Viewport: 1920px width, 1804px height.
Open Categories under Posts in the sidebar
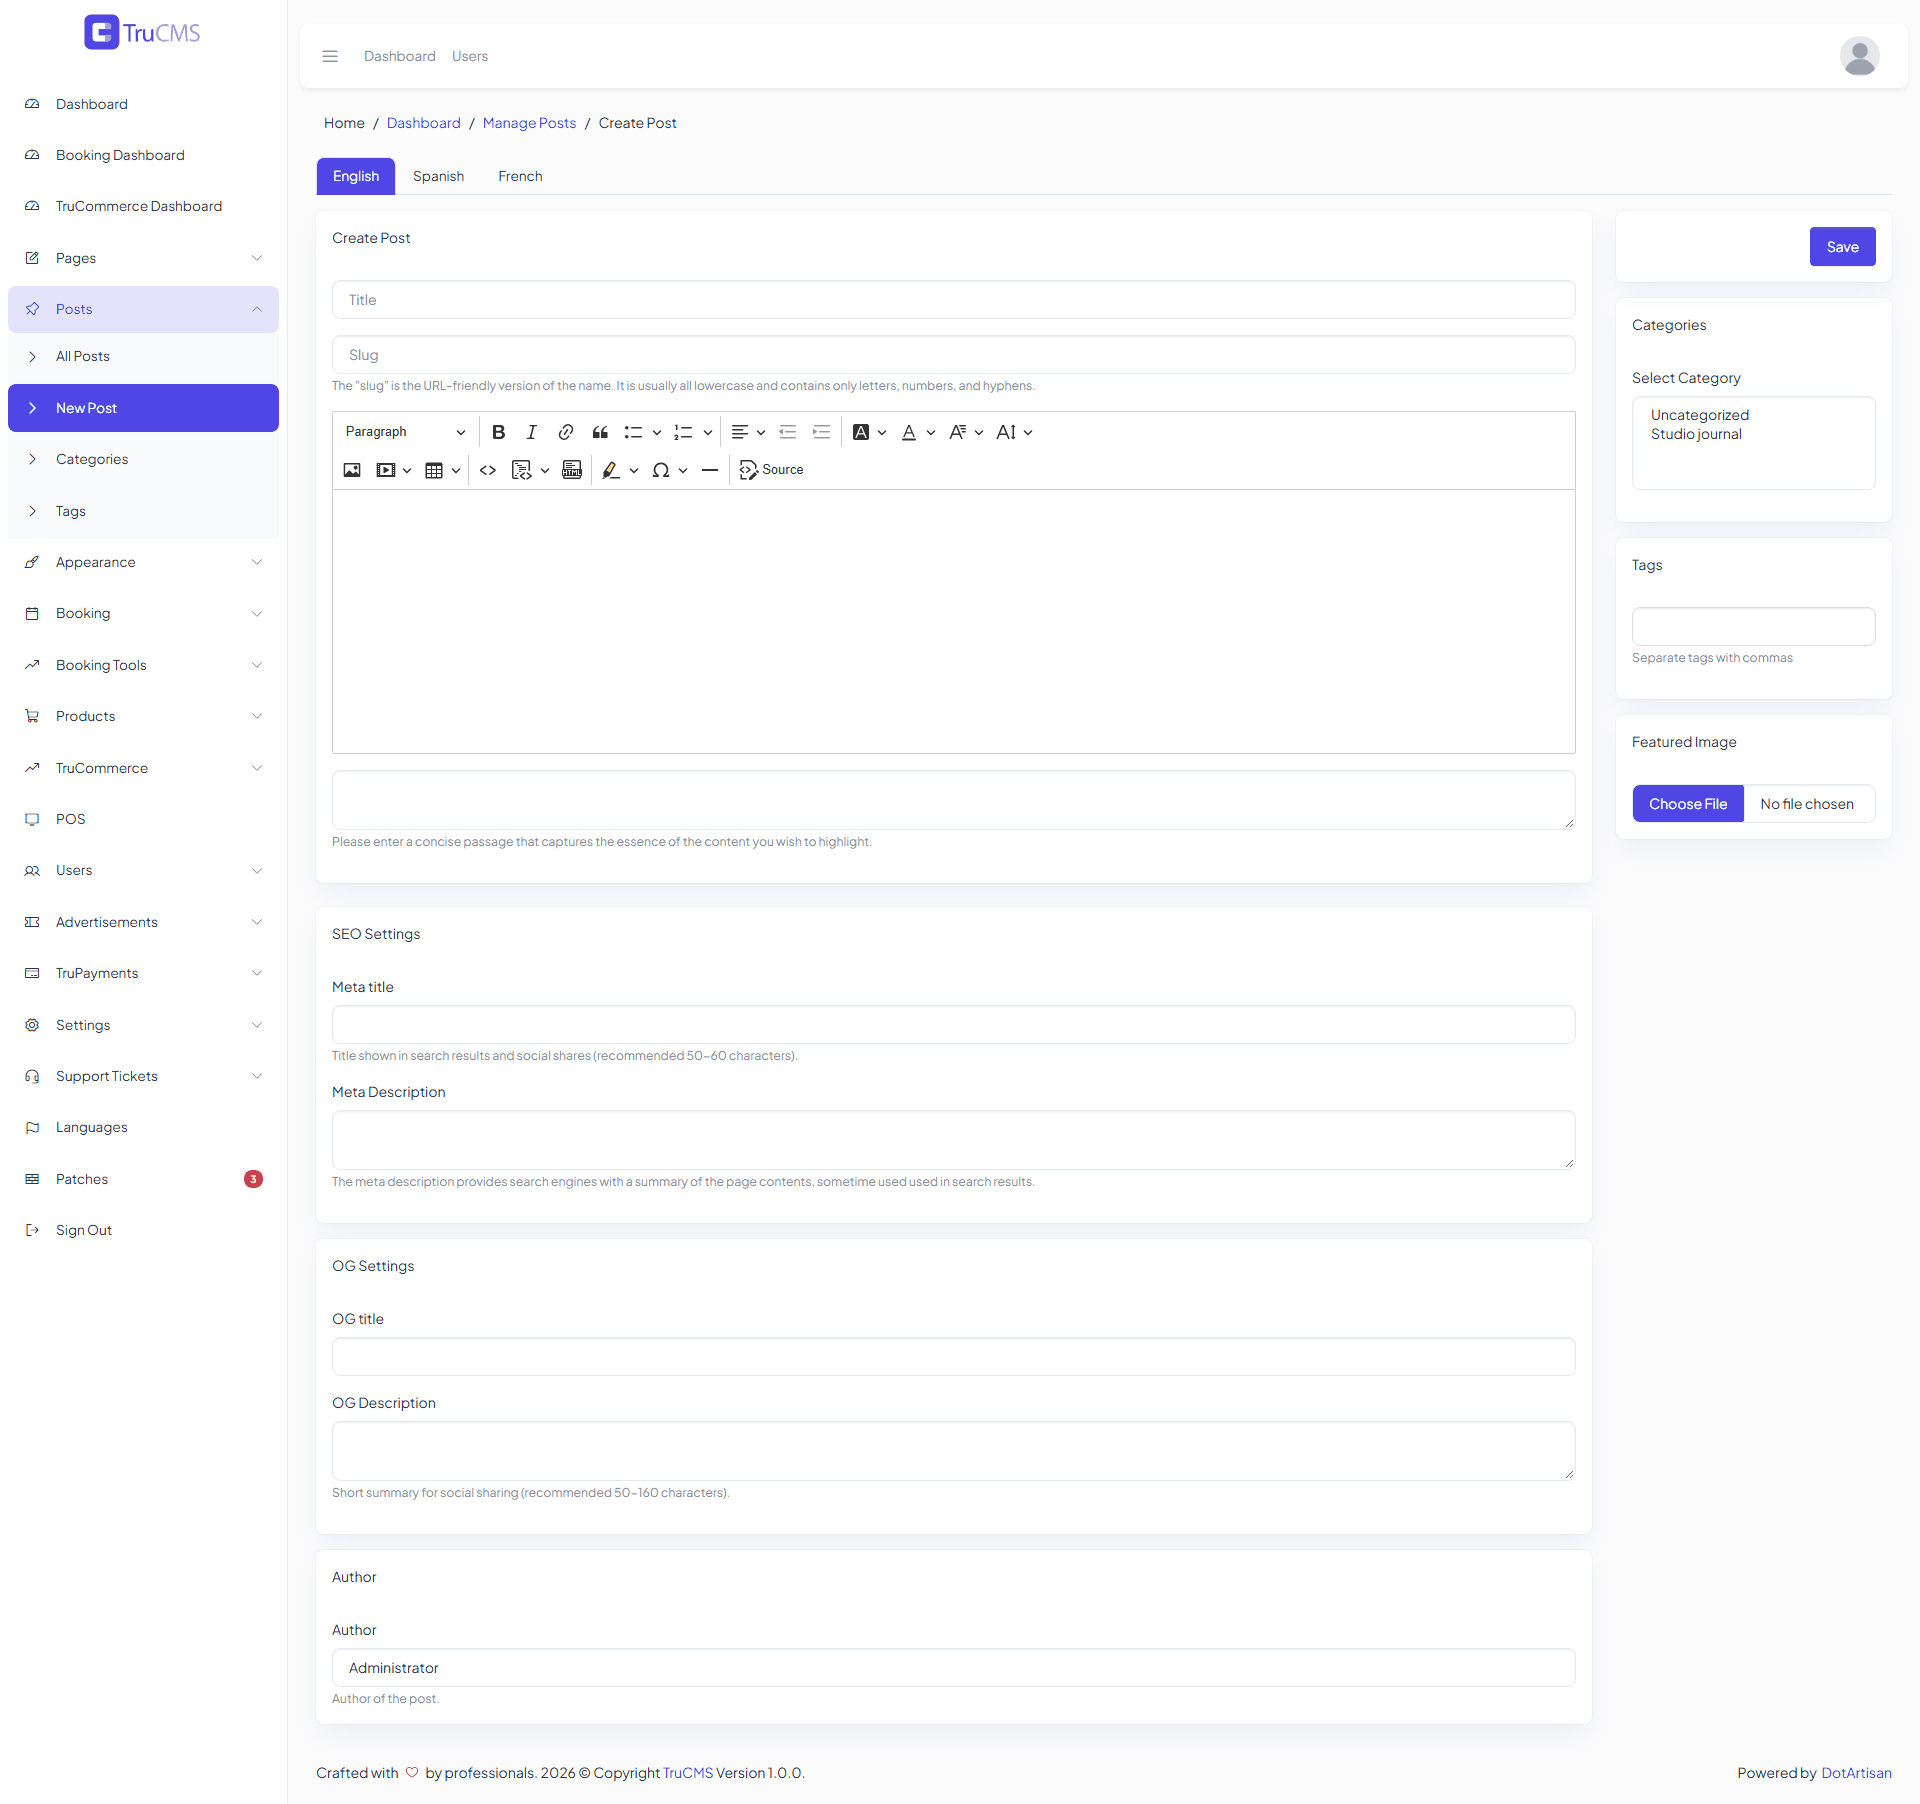[143, 459]
